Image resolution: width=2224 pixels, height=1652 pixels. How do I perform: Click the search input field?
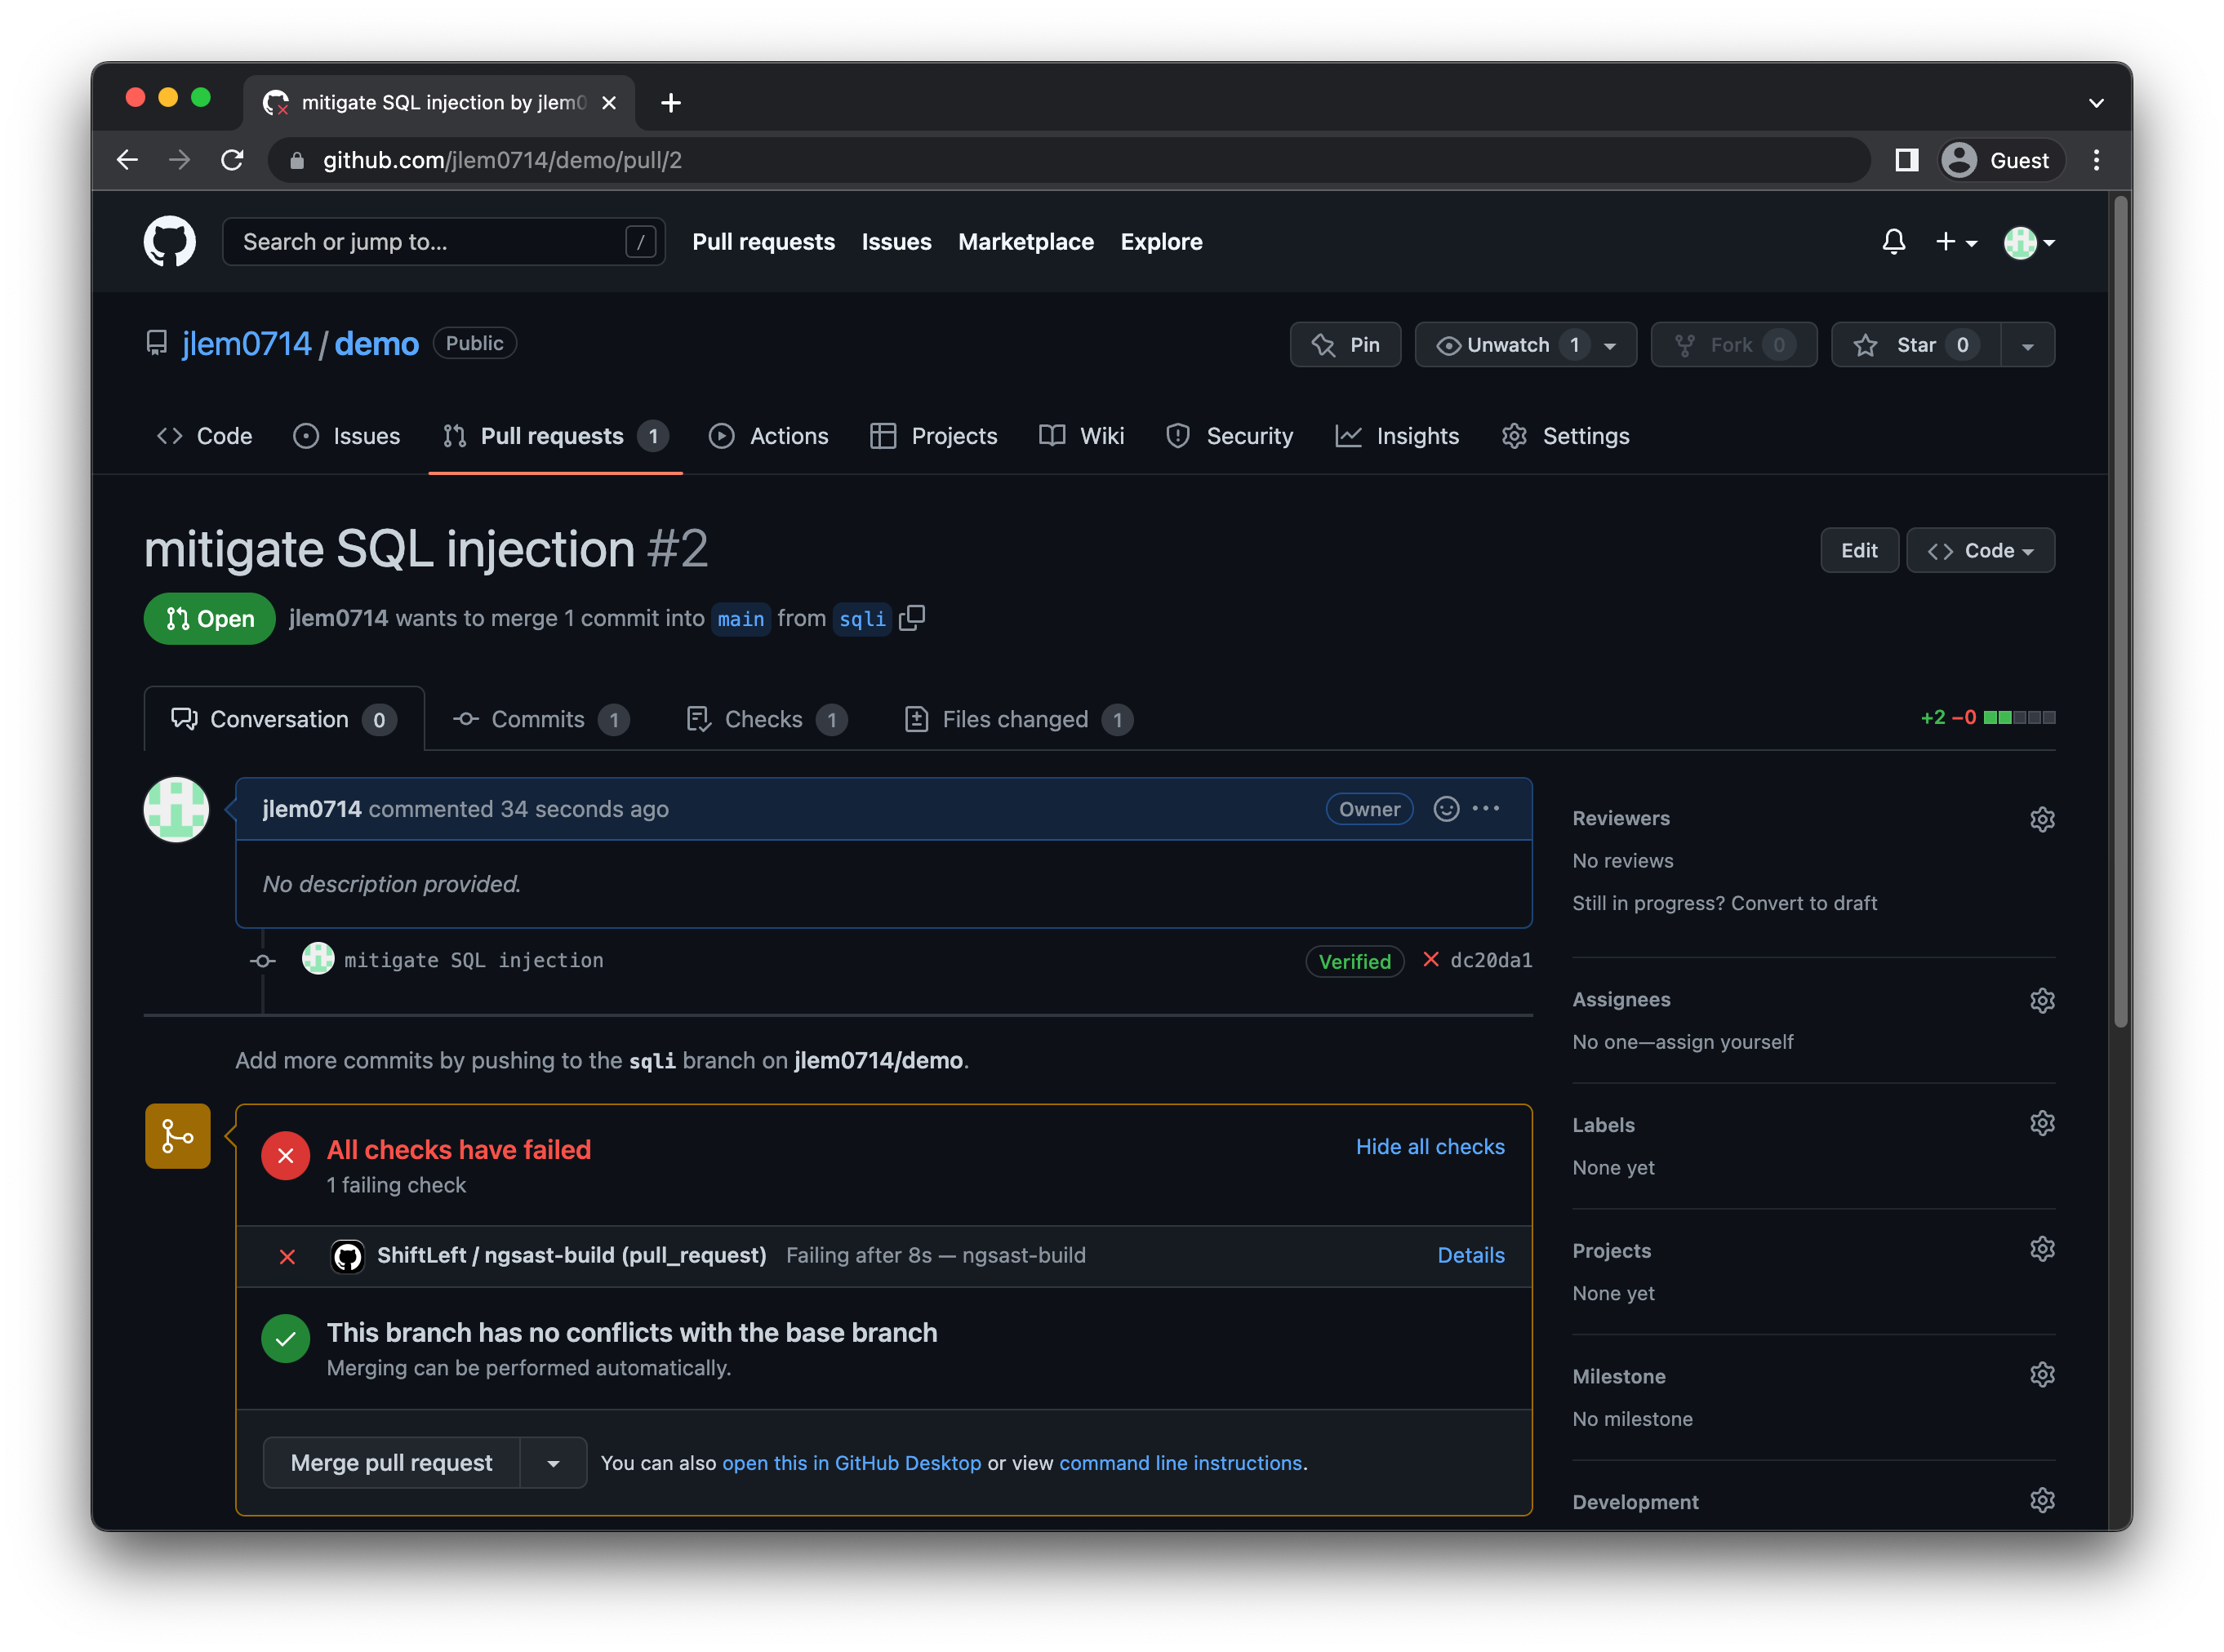click(x=441, y=242)
